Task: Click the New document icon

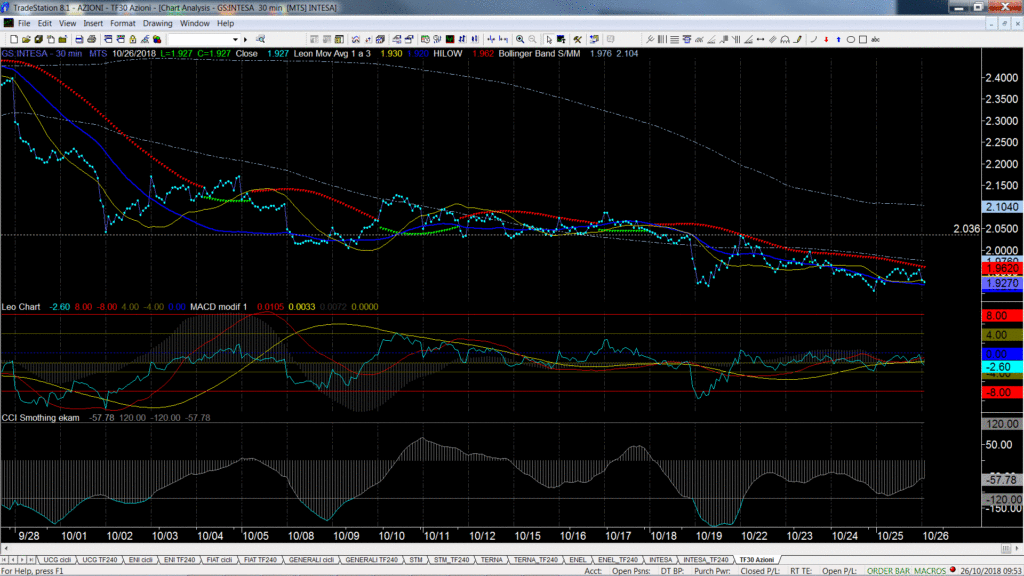Action: (x=14, y=40)
